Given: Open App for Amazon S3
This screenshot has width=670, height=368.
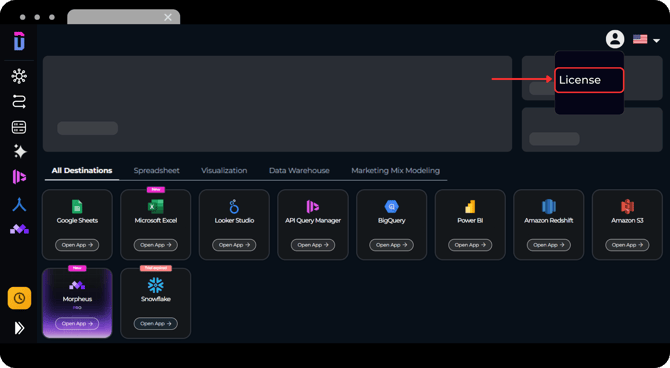Looking at the screenshot, I should point(627,245).
